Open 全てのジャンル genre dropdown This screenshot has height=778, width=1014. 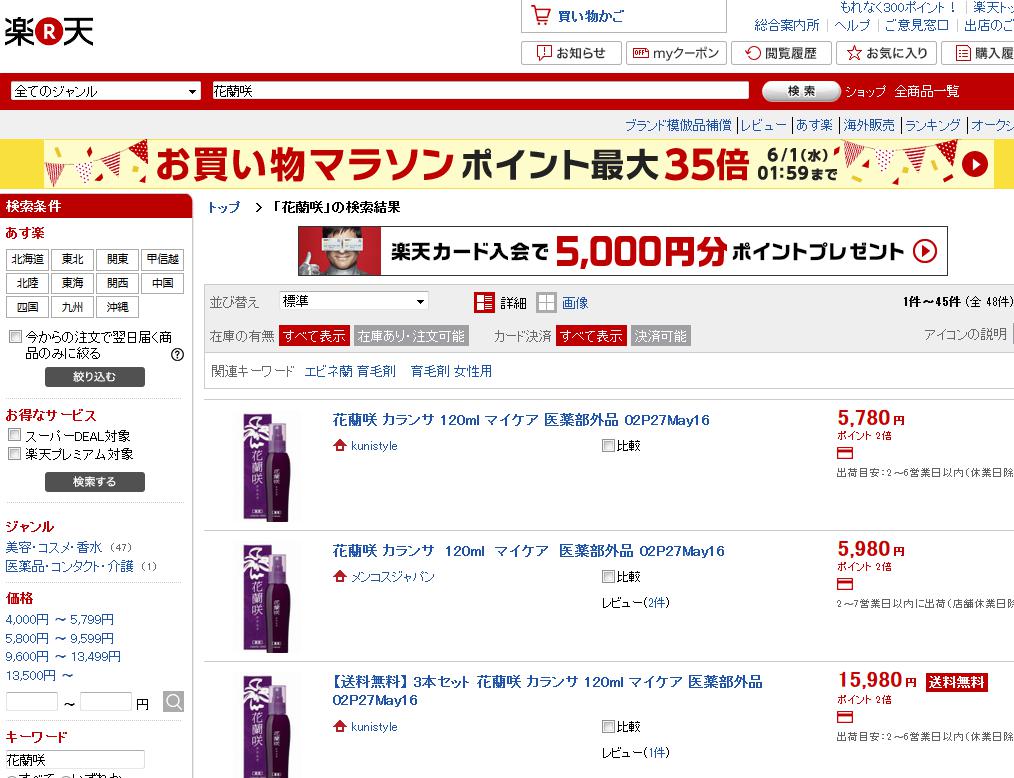(105, 91)
